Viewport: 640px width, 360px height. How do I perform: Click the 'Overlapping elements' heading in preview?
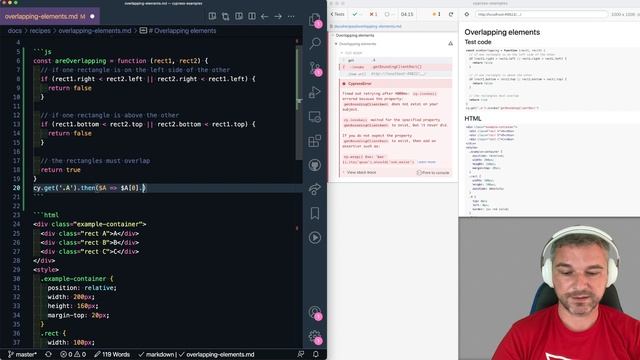pyautogui.click(x=502, y=32)
